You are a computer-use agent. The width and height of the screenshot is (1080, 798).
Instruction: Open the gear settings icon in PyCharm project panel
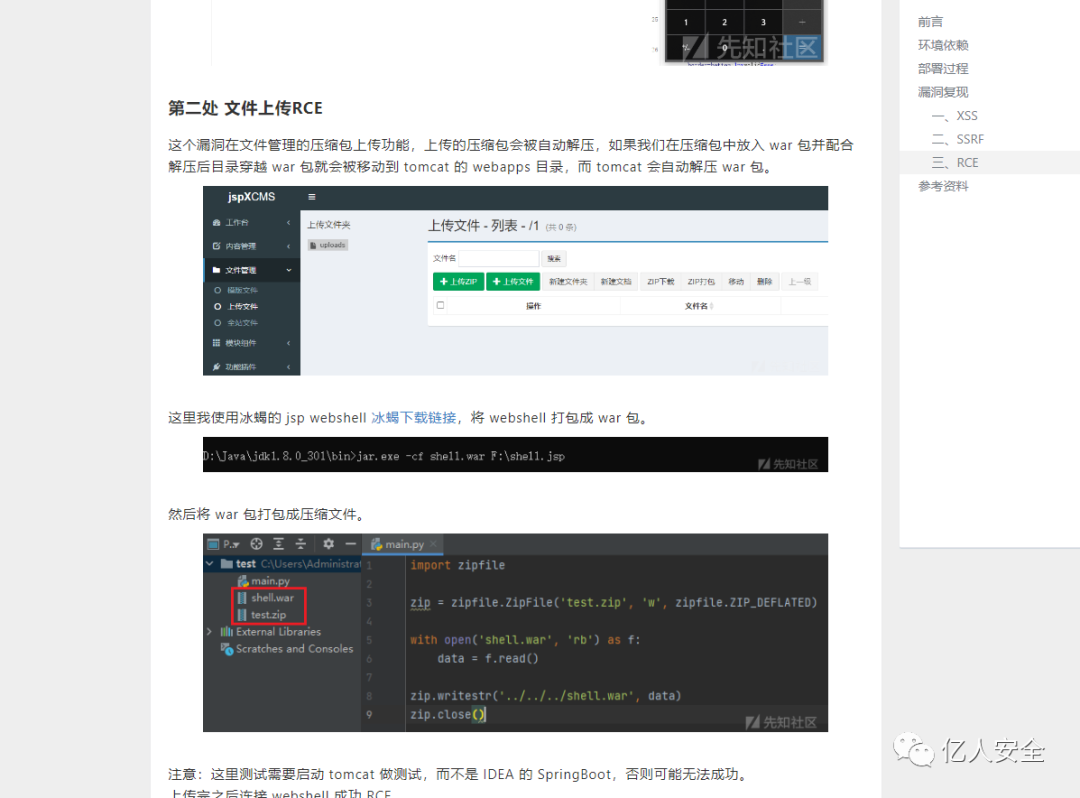click(x=329, y=544)
